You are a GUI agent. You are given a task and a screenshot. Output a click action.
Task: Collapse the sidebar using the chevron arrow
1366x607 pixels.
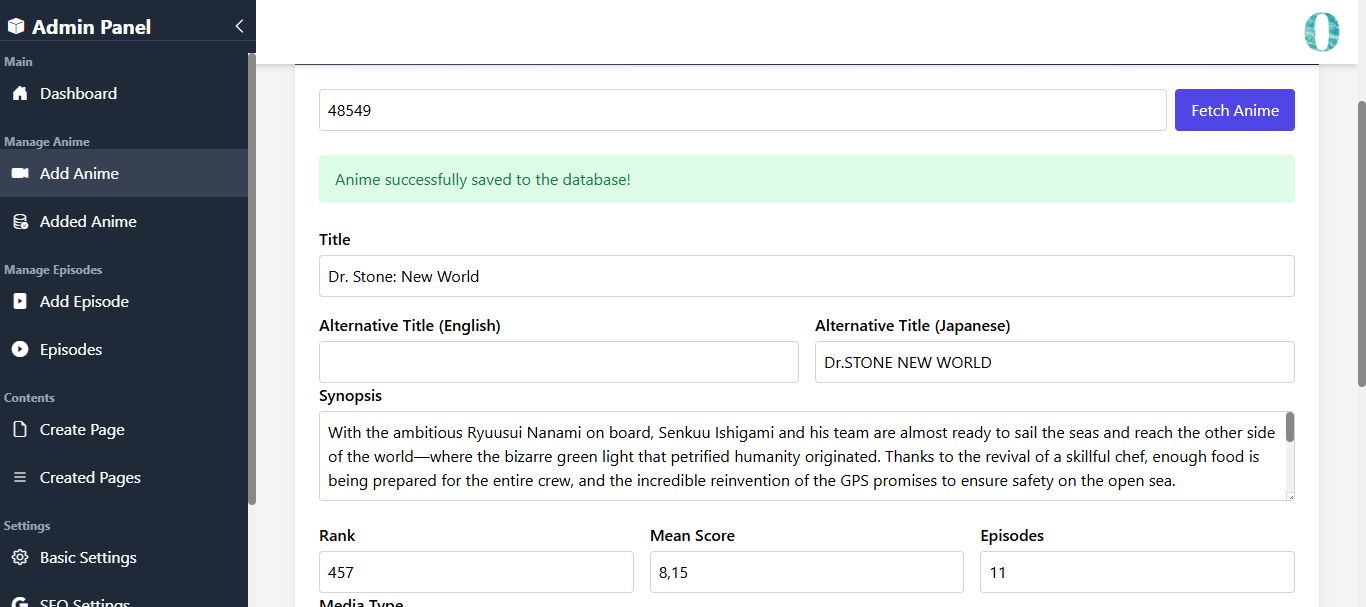tap(239, 26)
